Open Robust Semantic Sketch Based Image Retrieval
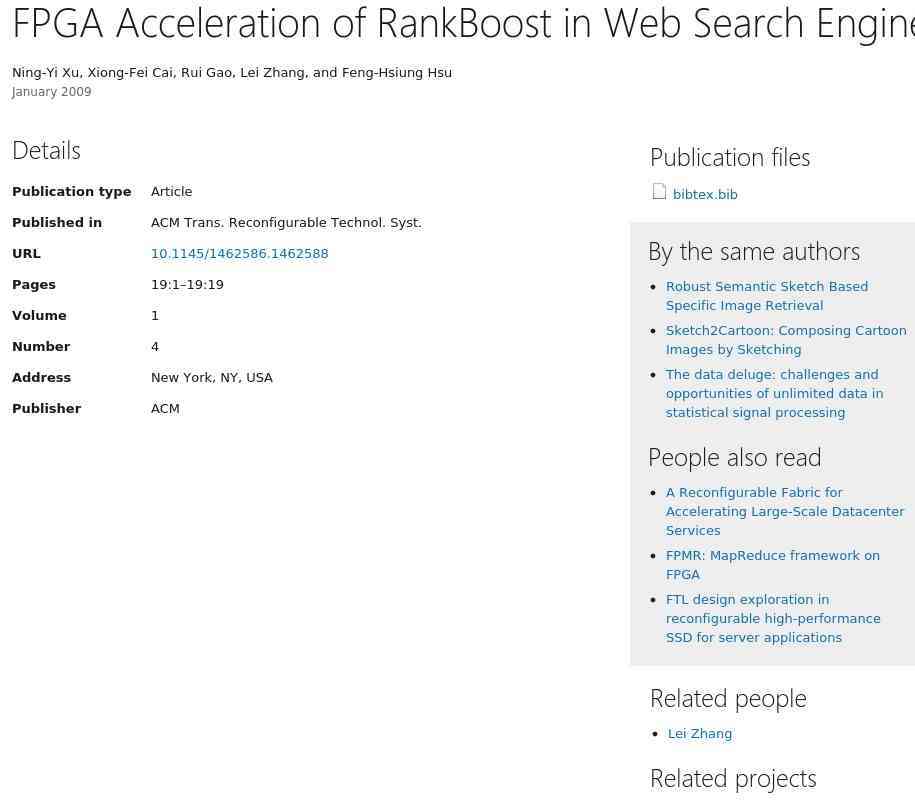Screen dimensions: 915x800 click(x=766, y=296)
